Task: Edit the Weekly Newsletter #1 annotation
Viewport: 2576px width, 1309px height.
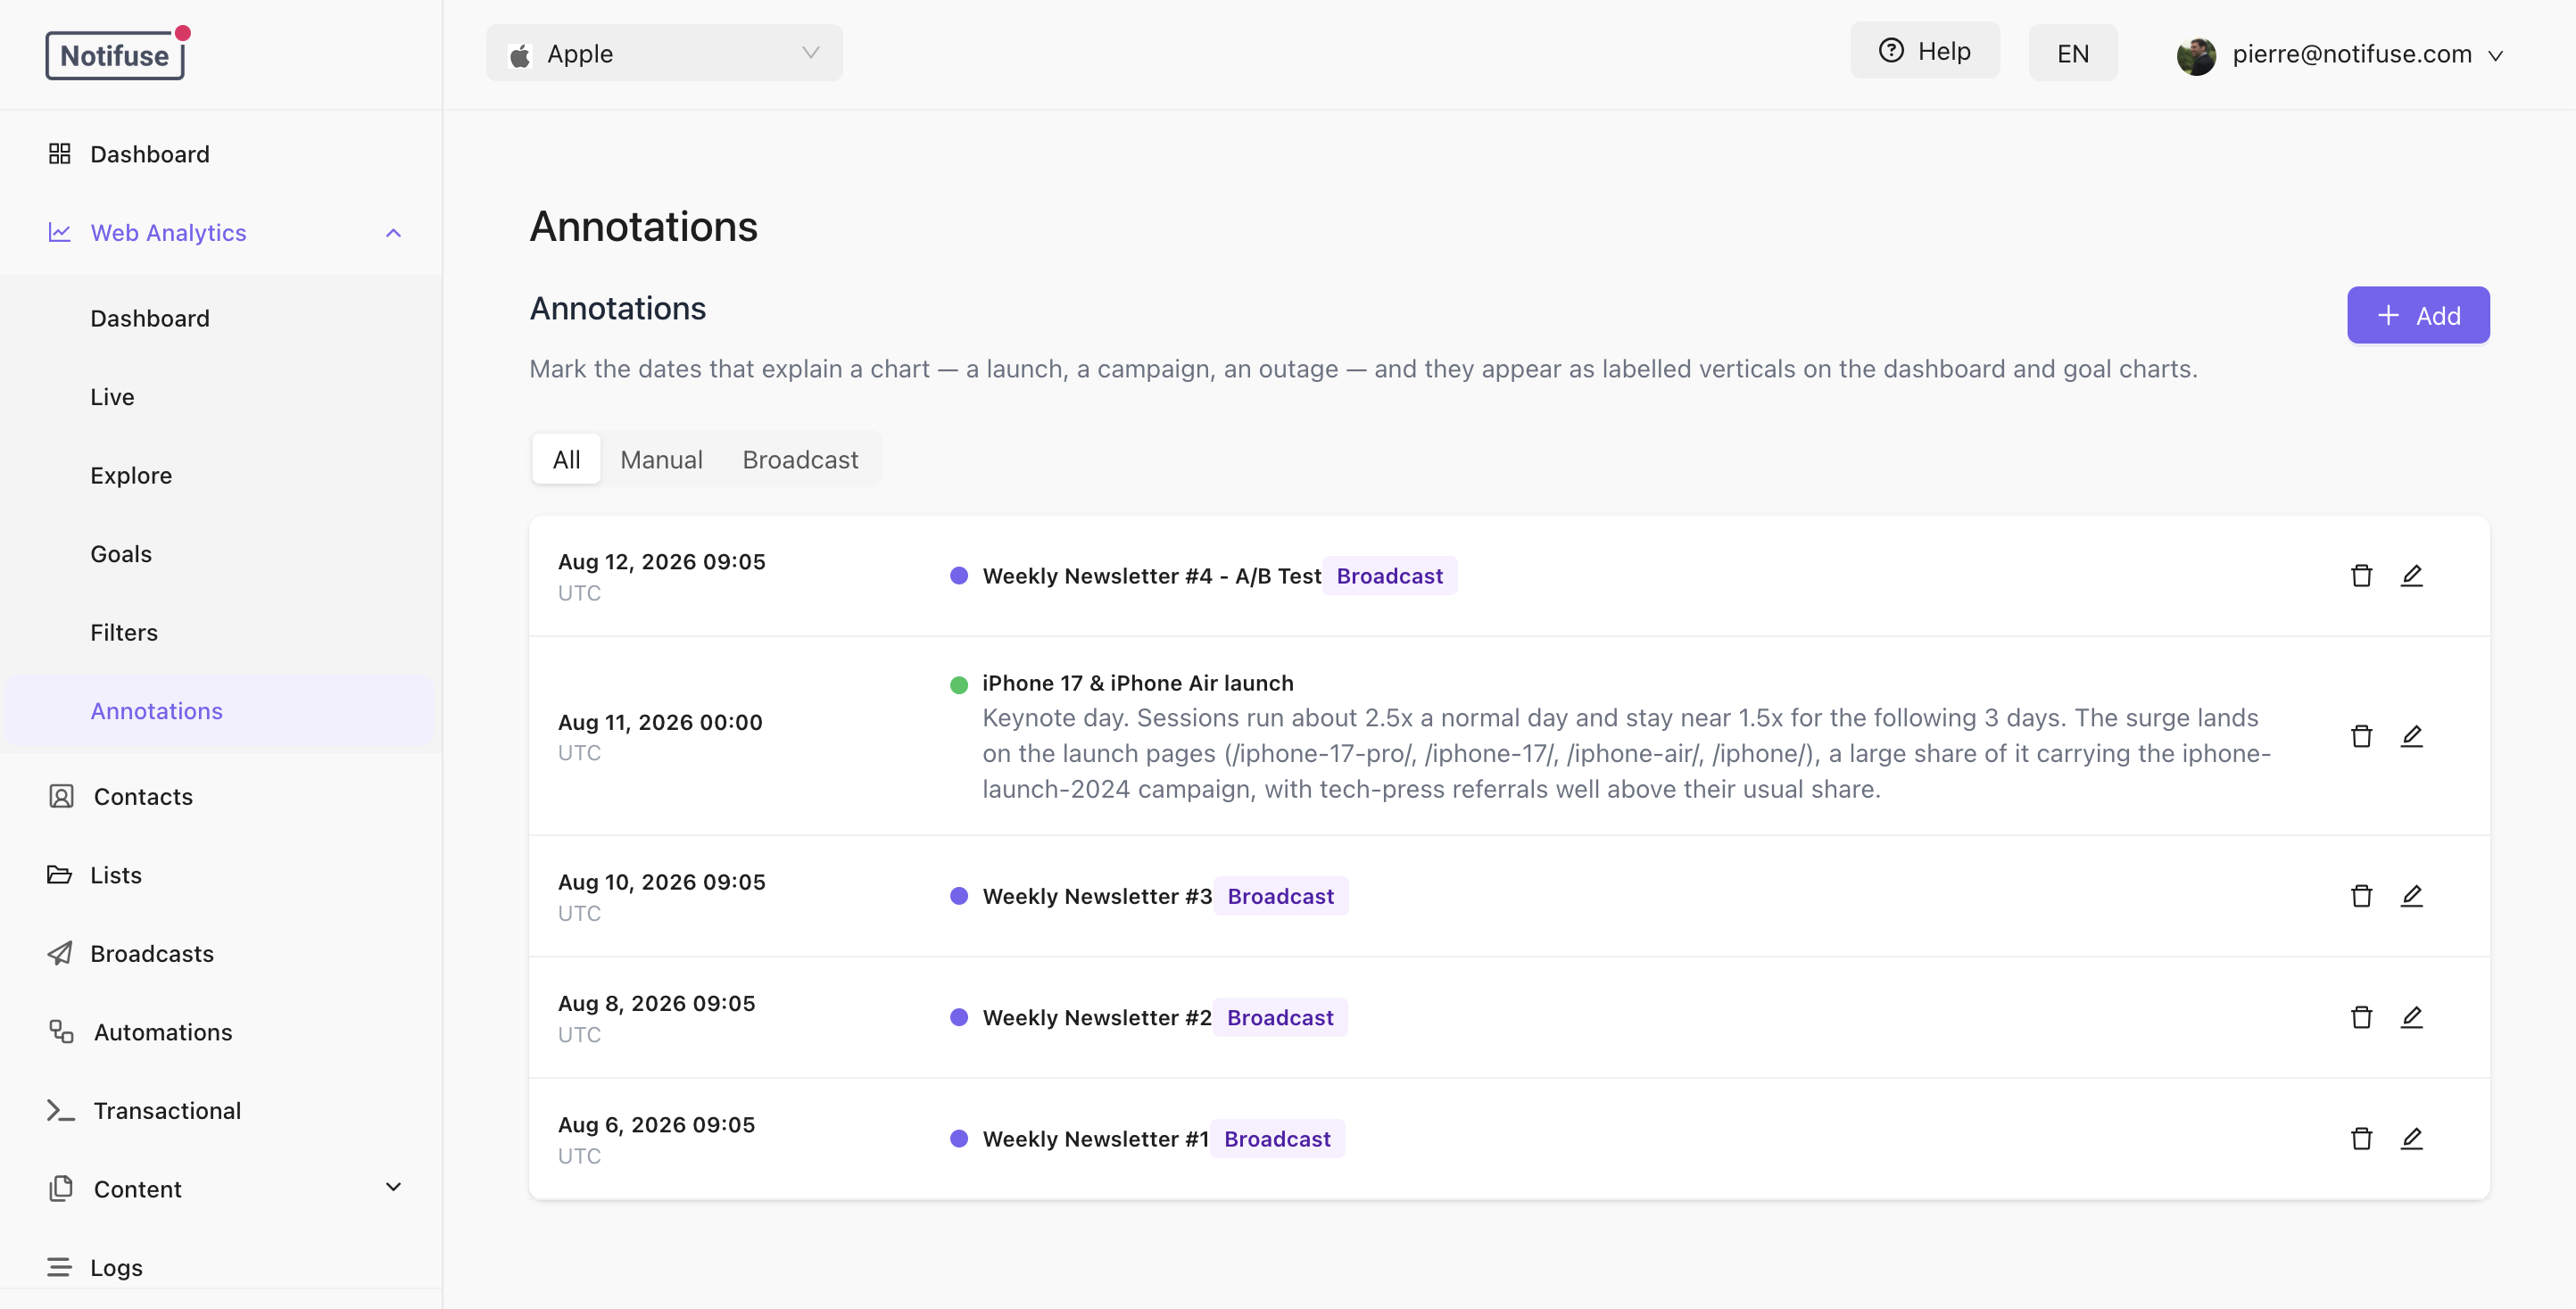Action: pyautogui.click(x=2411, y=1138)
